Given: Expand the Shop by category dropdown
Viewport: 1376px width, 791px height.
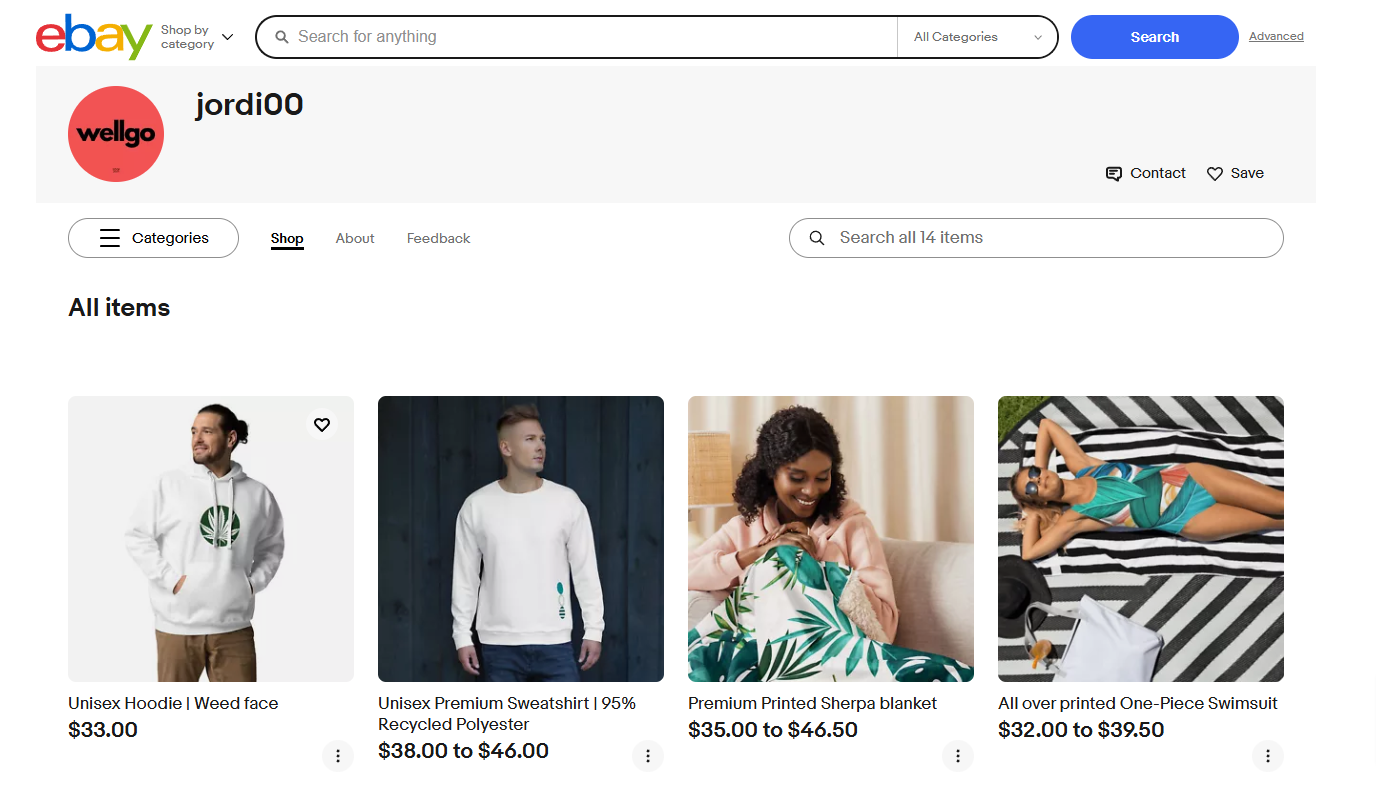Looking at the screenshot, I should (197, 37).
